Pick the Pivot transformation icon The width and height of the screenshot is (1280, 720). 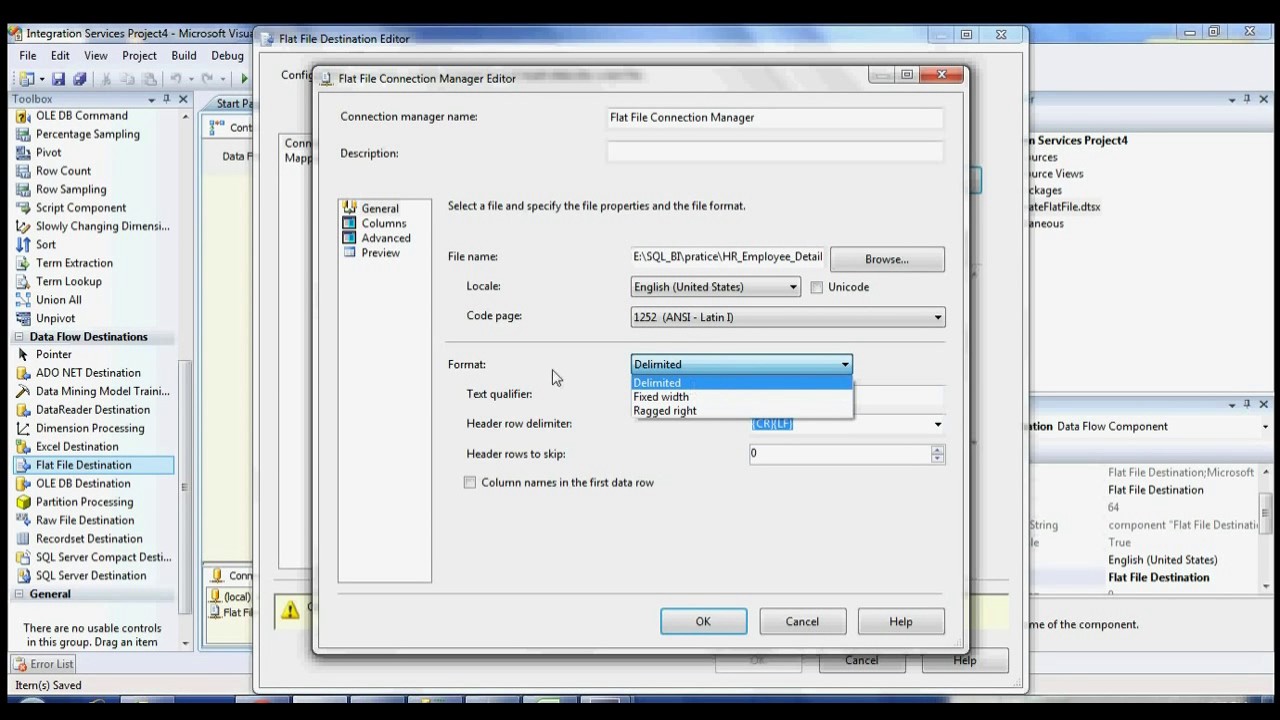point(24,153)
